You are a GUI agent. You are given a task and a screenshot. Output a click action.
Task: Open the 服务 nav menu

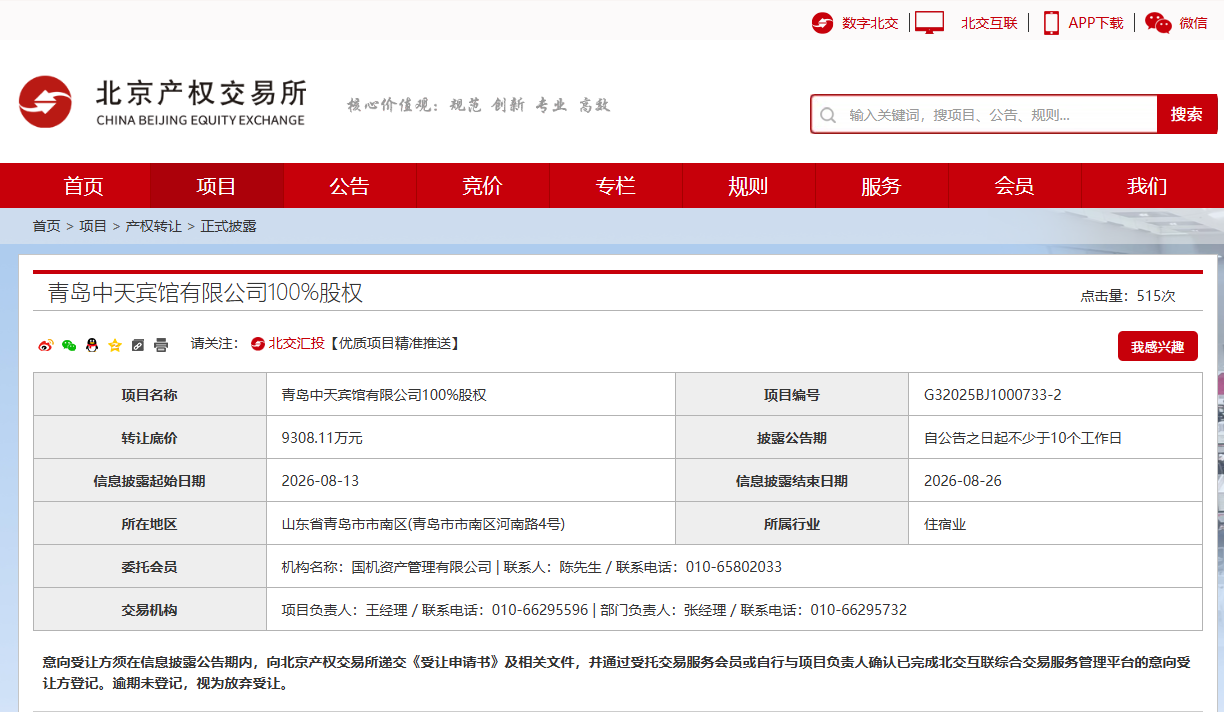click(x=881, y=186)
